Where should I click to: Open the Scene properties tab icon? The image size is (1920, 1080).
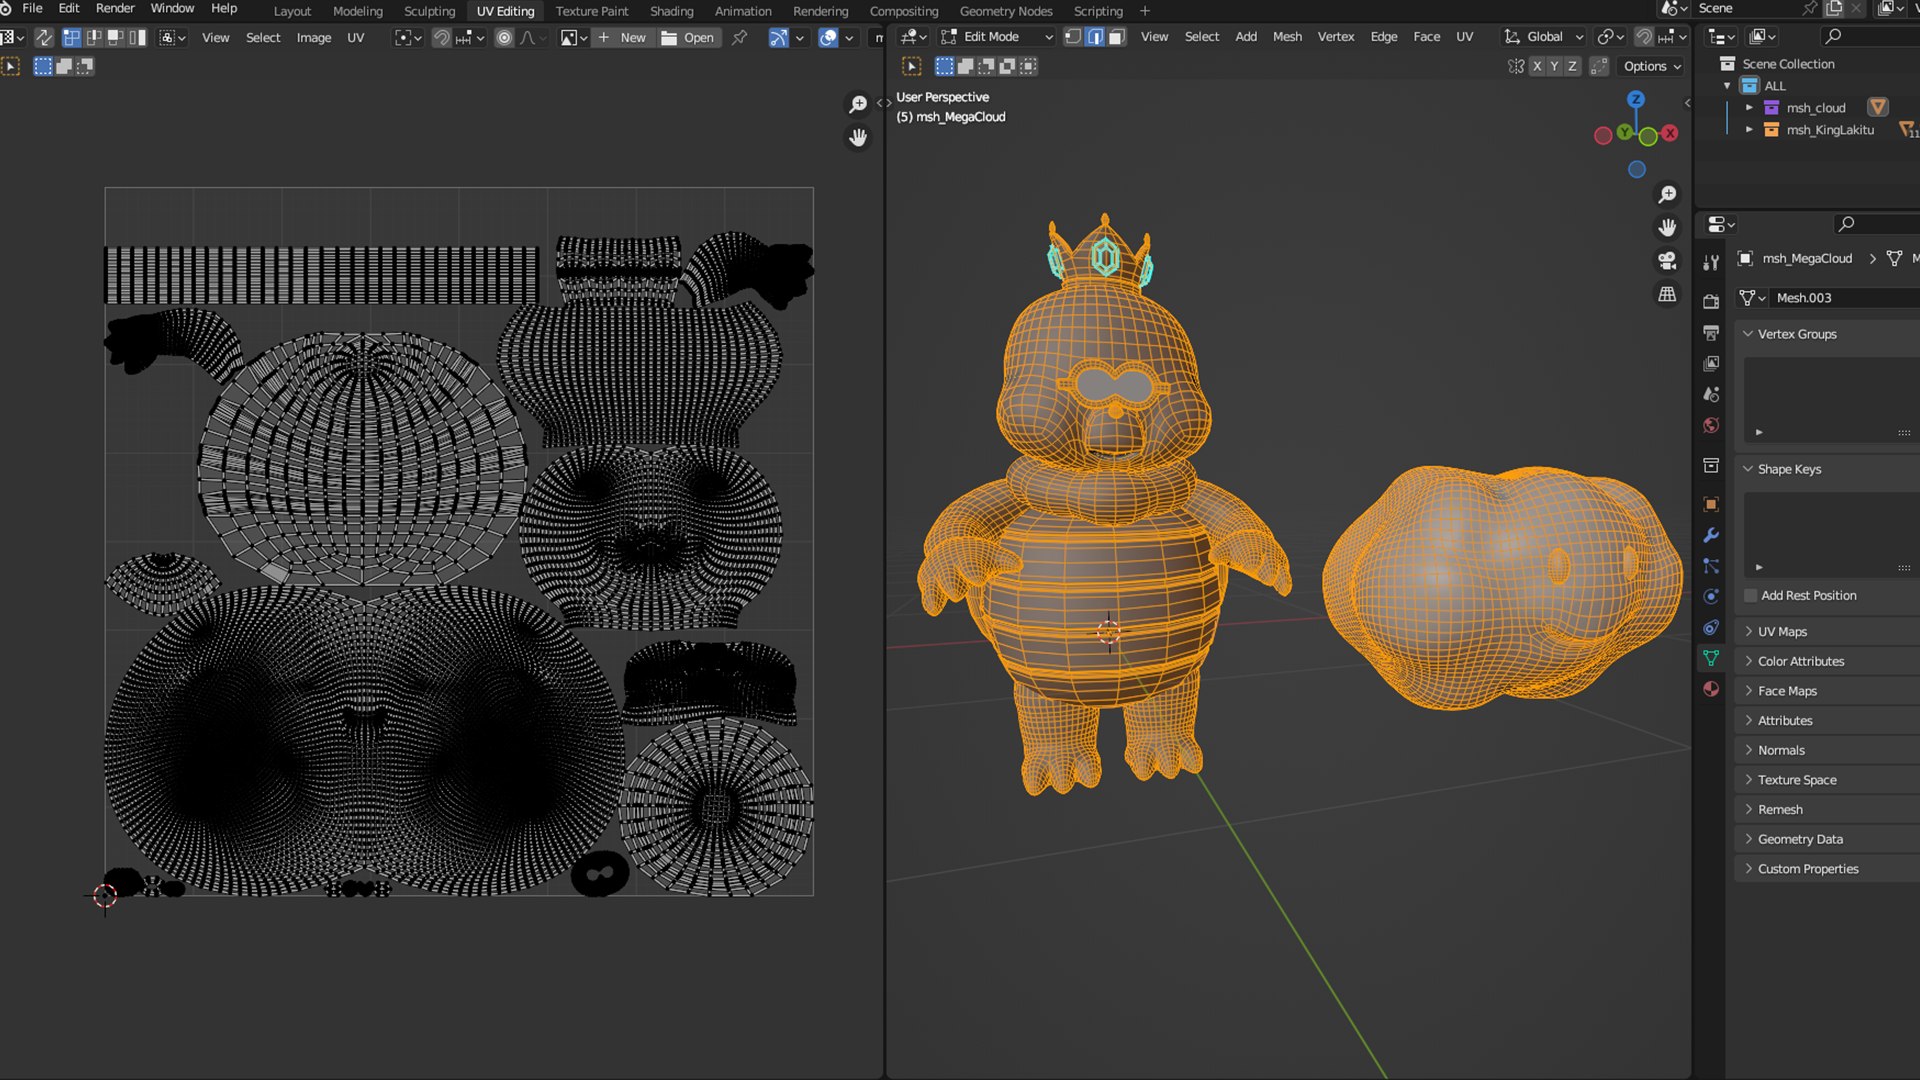[x=1711, y=394]
